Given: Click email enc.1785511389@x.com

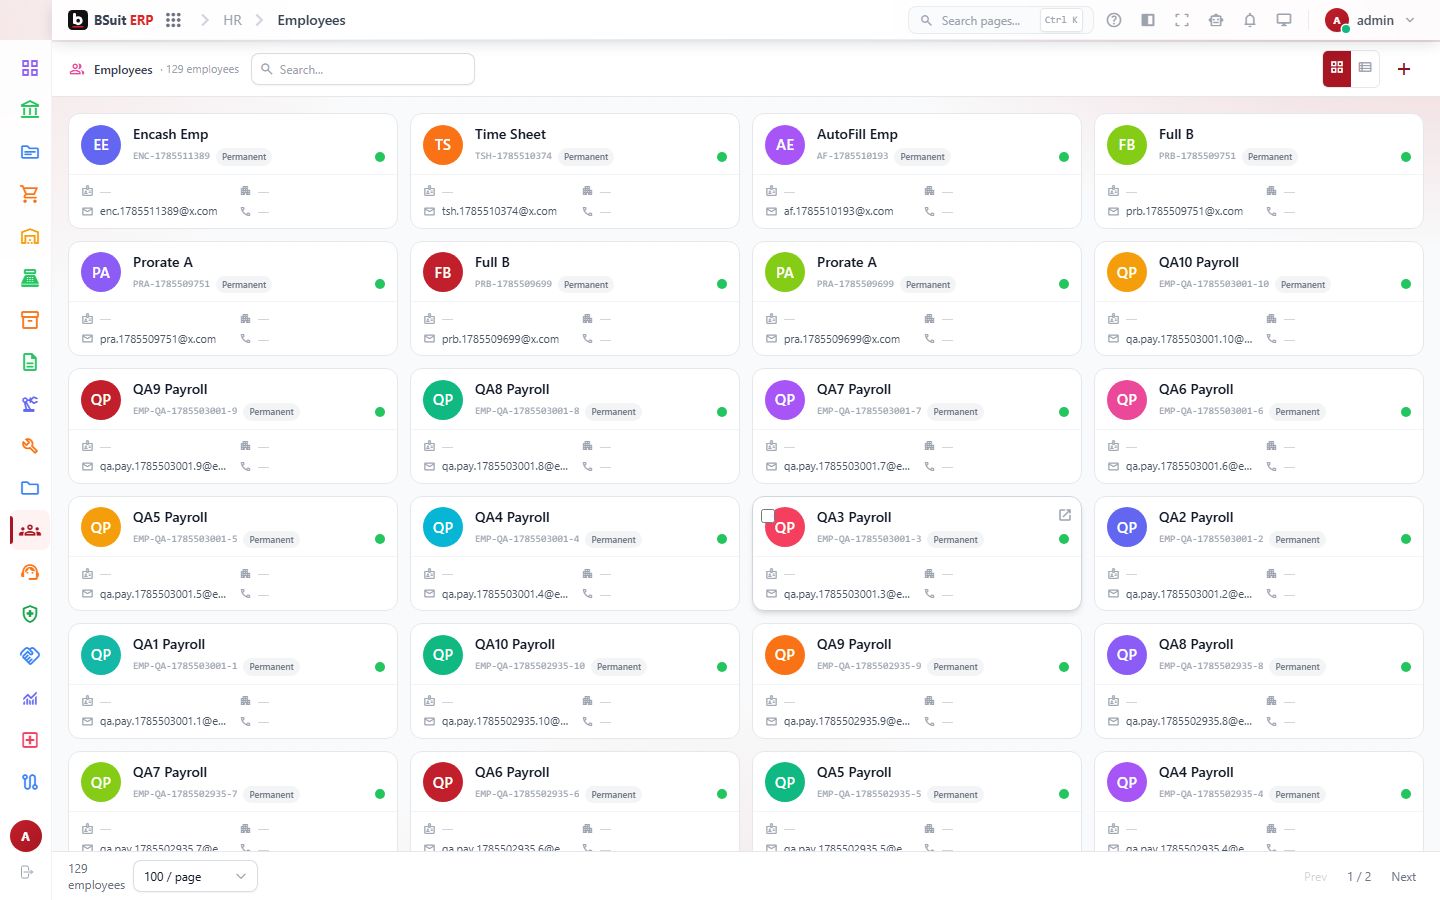Looking at the screenshot, I should click(158, 211).
